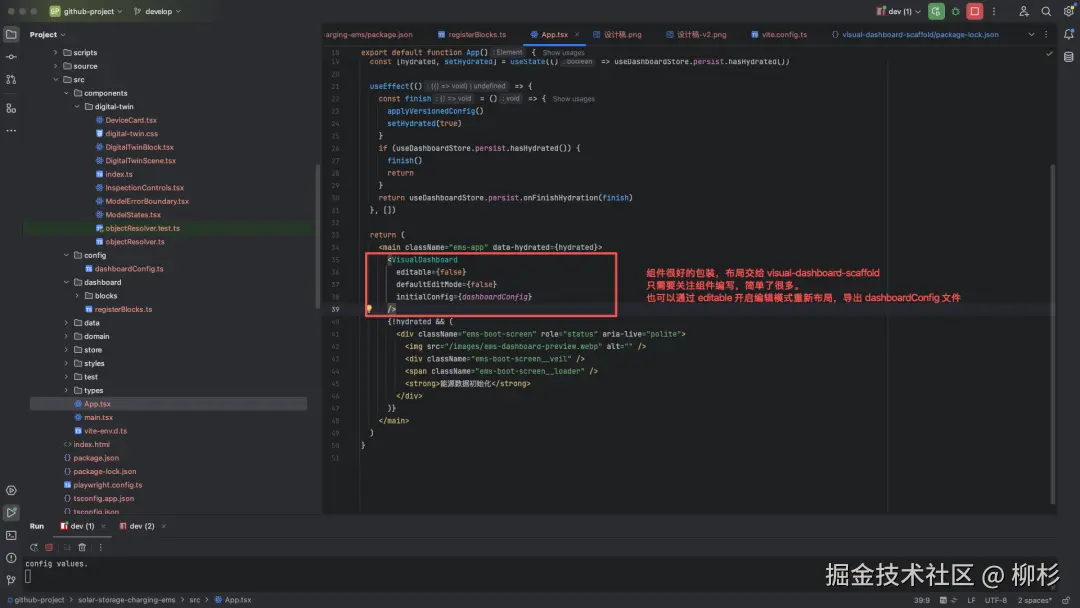The image size is (1080, 608).
Task: Open dashboardConfig.ts in project tree
Action: click(x=129, y=269)
